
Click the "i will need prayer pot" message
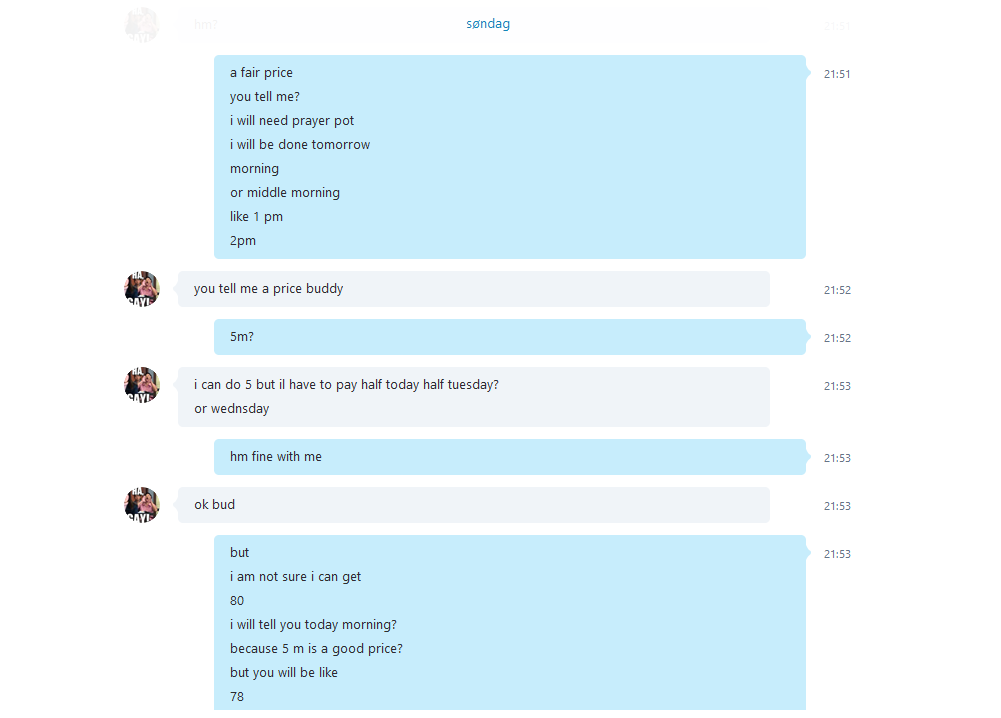[x=292, y=121]
